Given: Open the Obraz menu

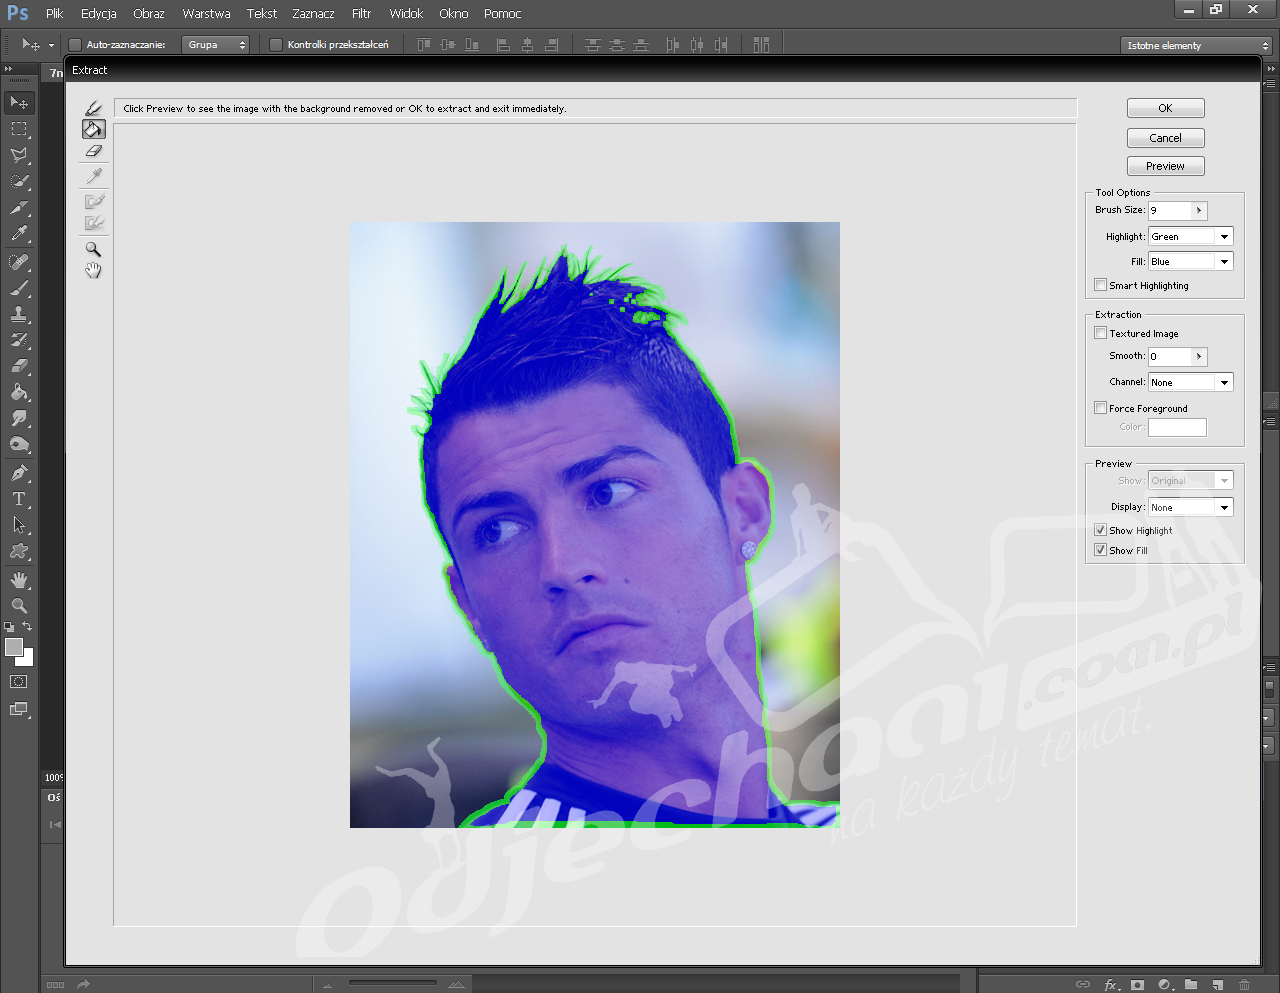Looking at the screenshot, I should (149, 13).
